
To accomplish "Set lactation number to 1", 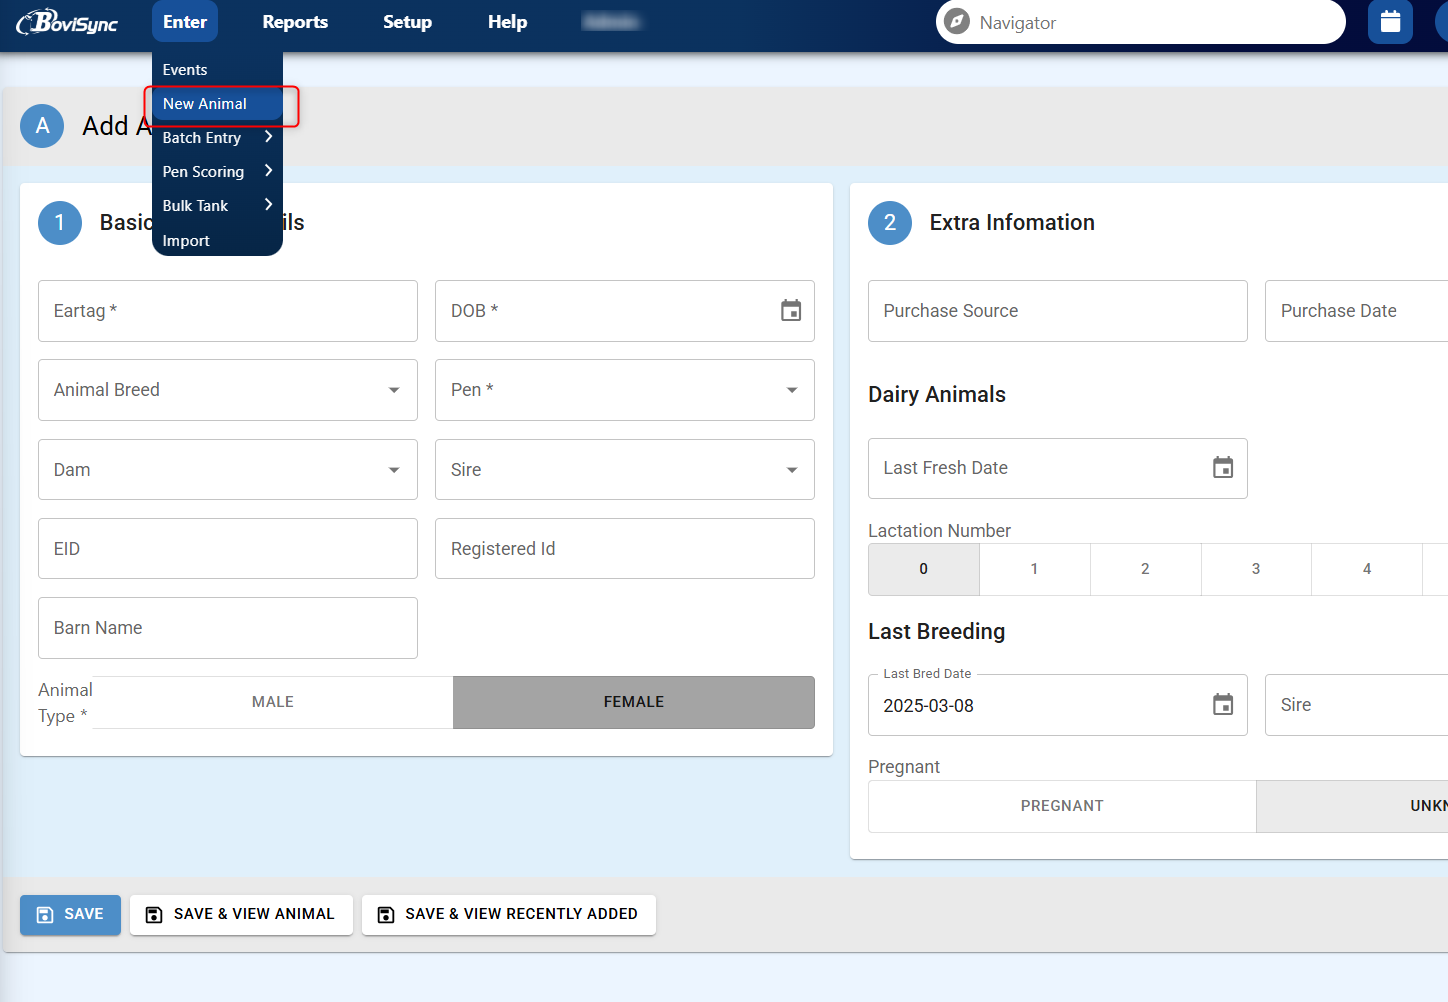I will (1034, 569).
